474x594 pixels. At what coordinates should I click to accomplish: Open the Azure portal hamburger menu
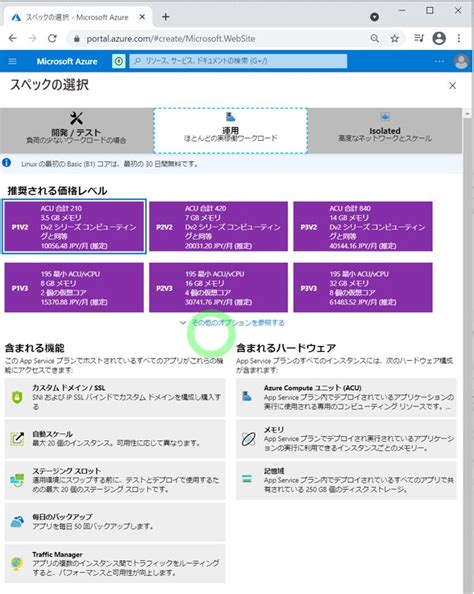(x=12, y=61)
